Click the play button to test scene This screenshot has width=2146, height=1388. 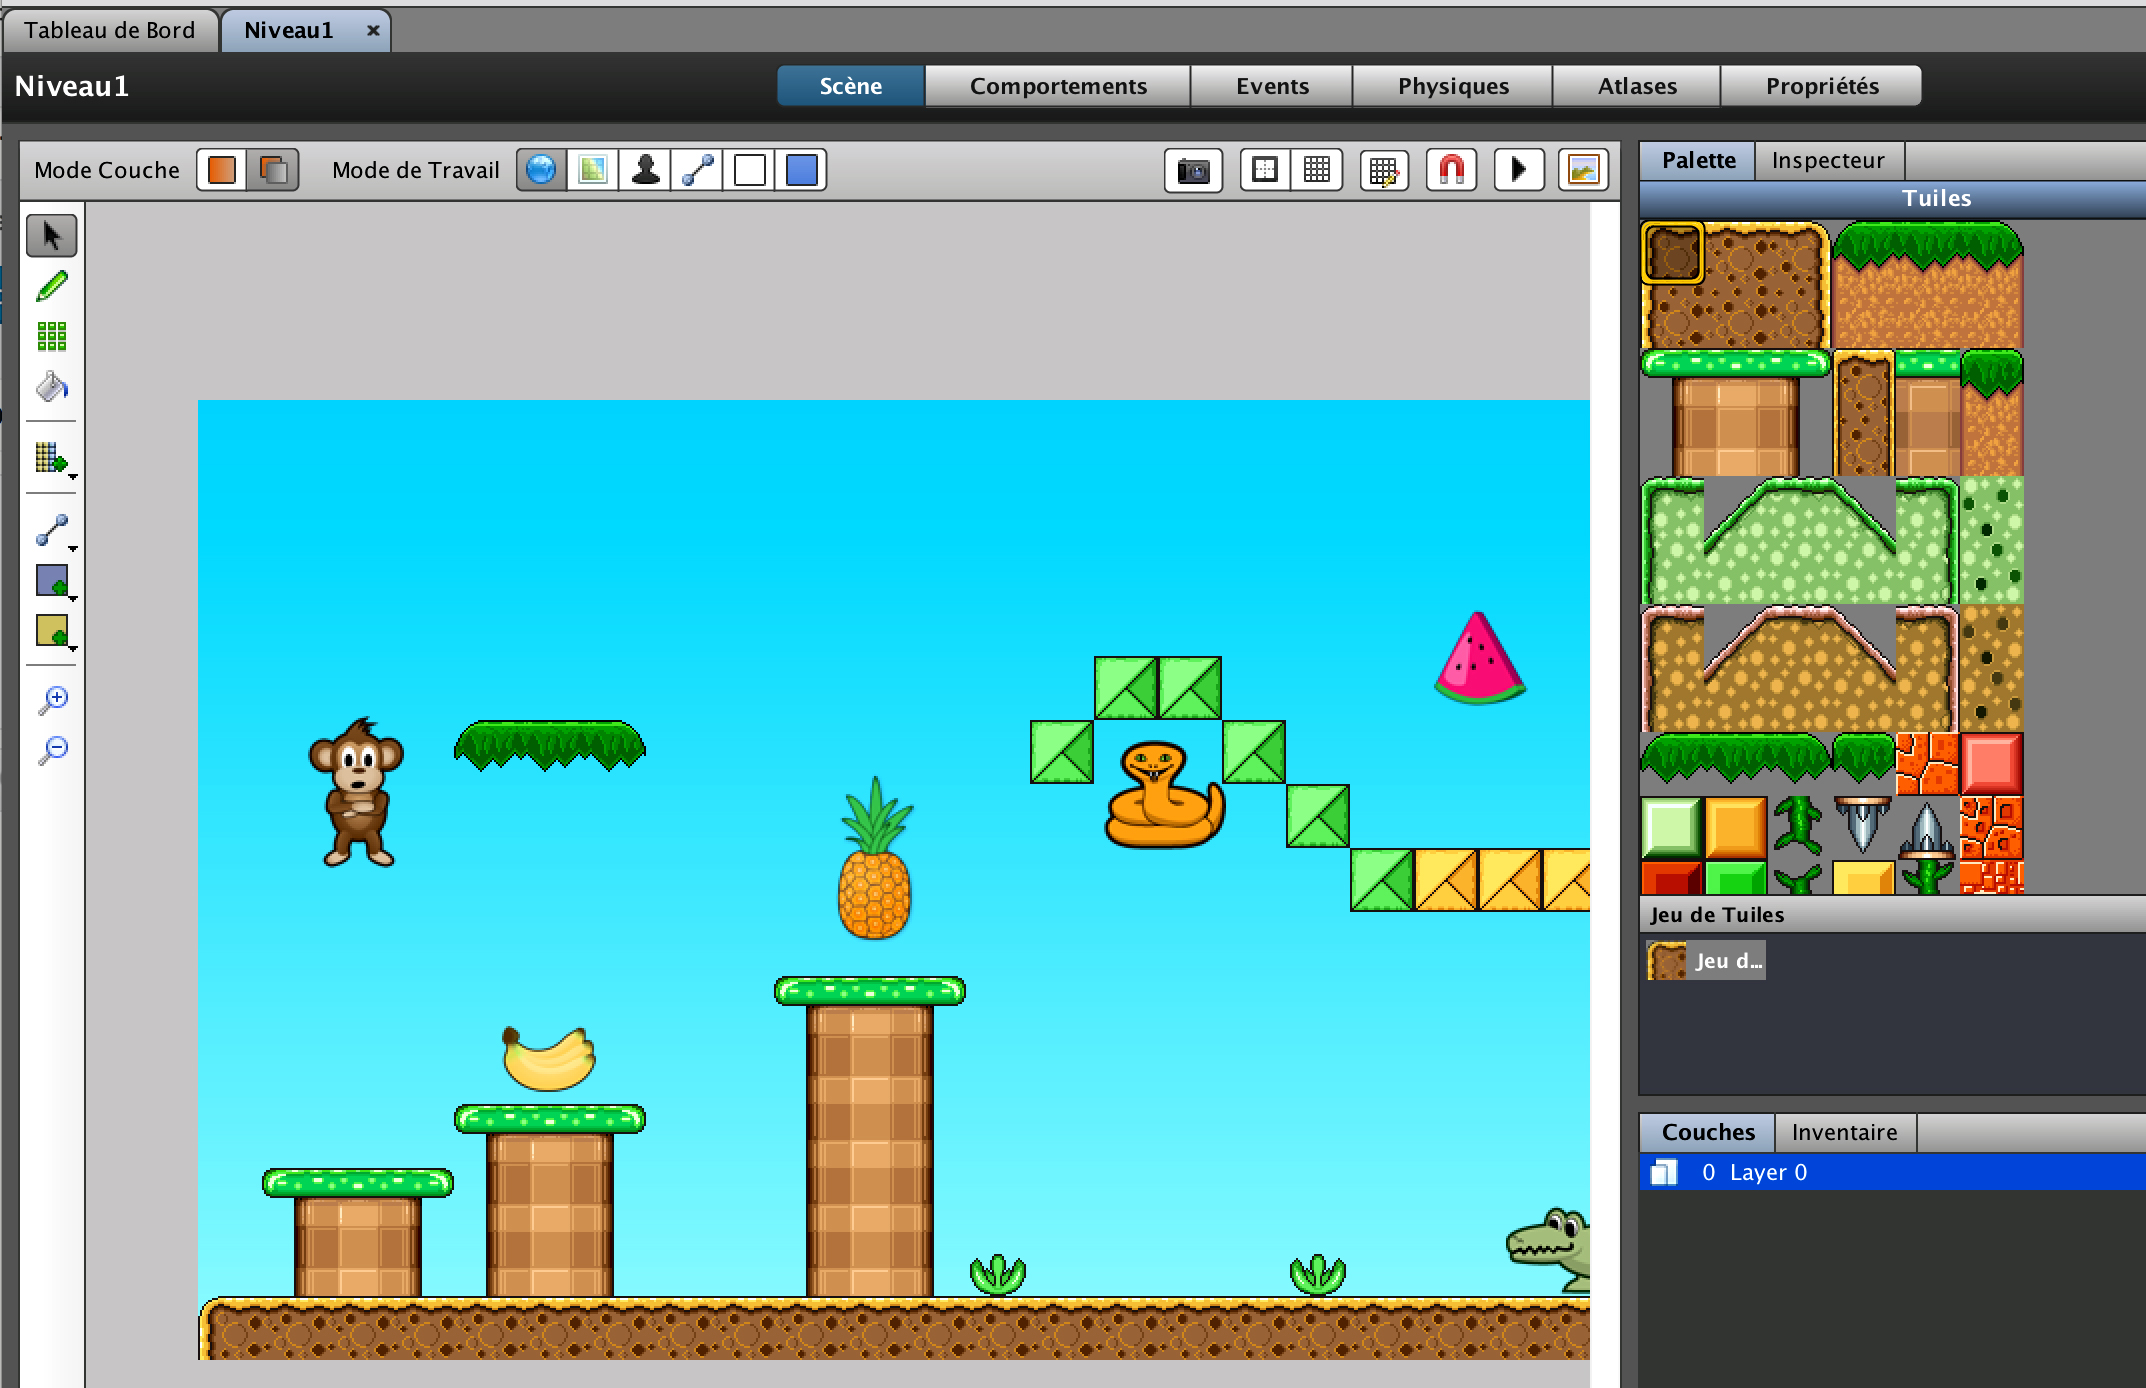coord(1518,170)
